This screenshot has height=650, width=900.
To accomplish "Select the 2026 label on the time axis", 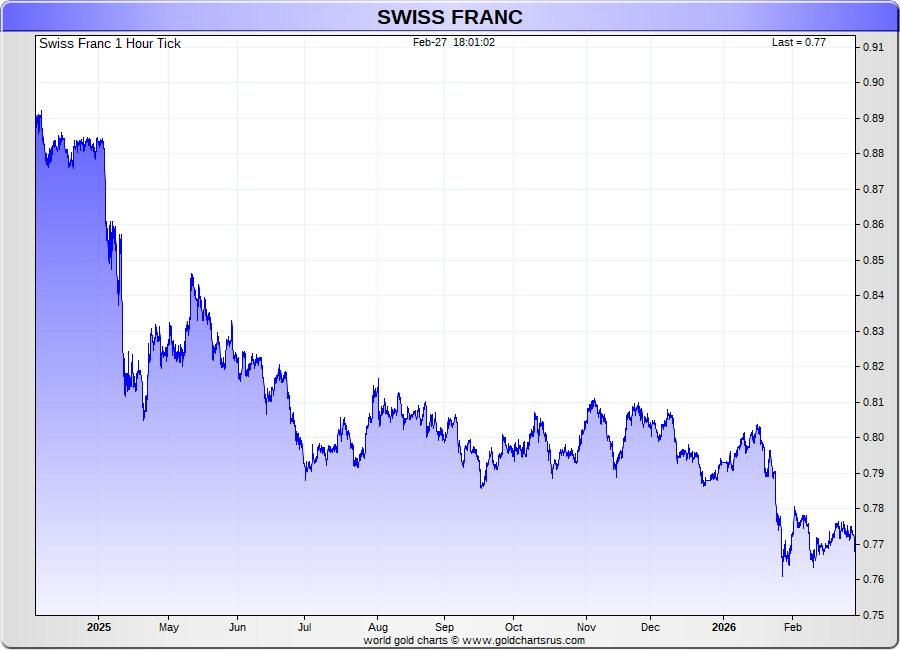I will tap(723, 628).
